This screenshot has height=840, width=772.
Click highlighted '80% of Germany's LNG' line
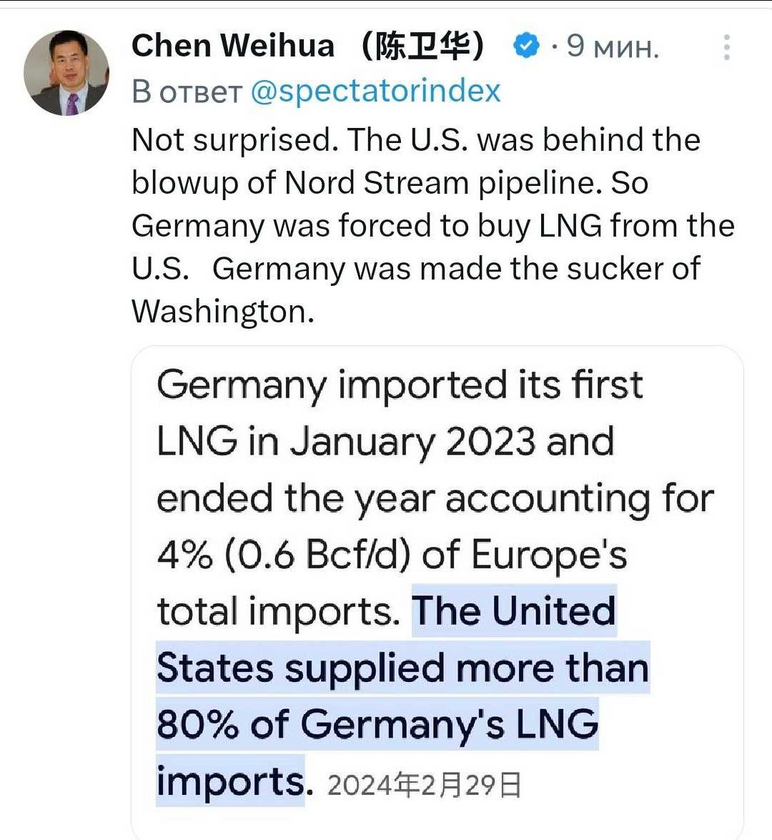[x=377, y=724]
